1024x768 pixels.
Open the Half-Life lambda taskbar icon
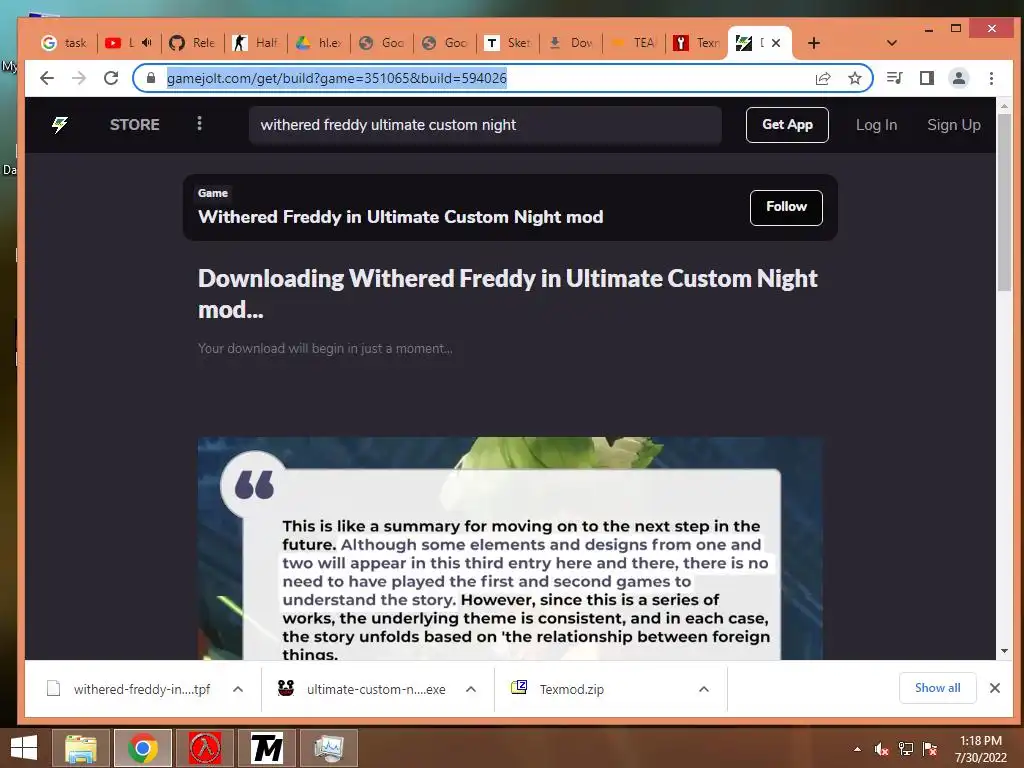(205, 748)
